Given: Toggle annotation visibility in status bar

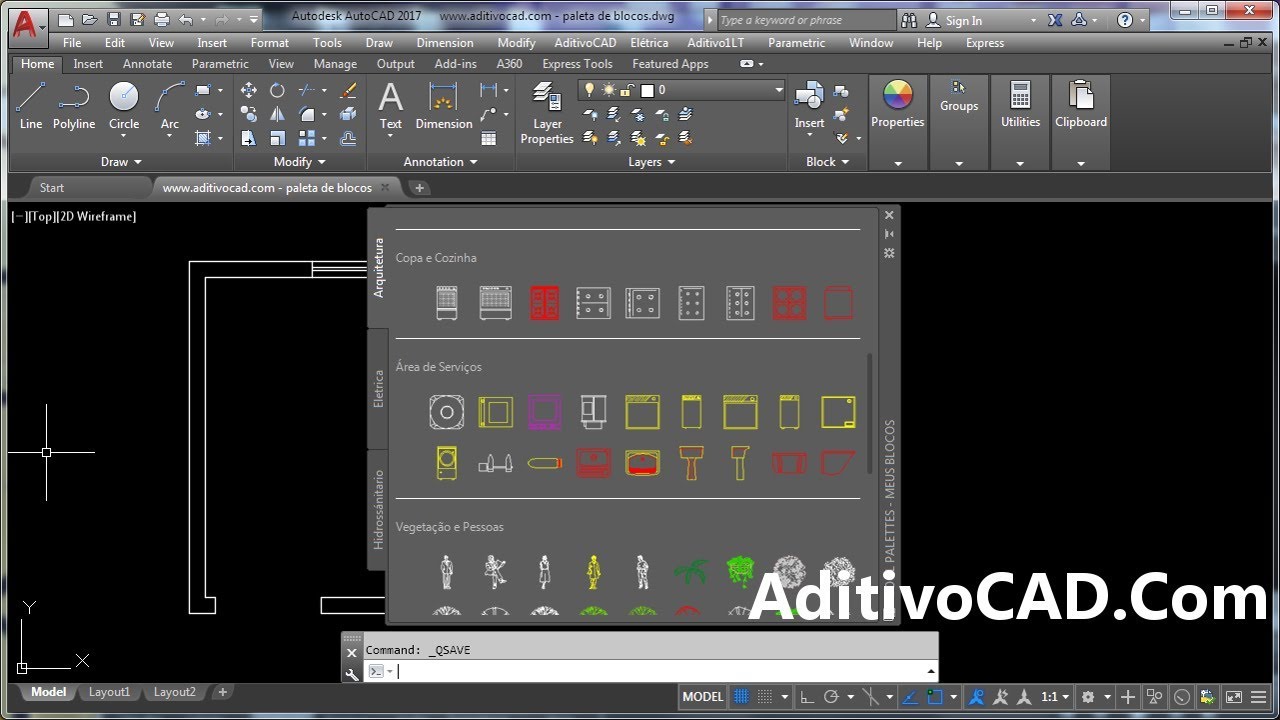Looking at the screenshot, I should point(977,697).
